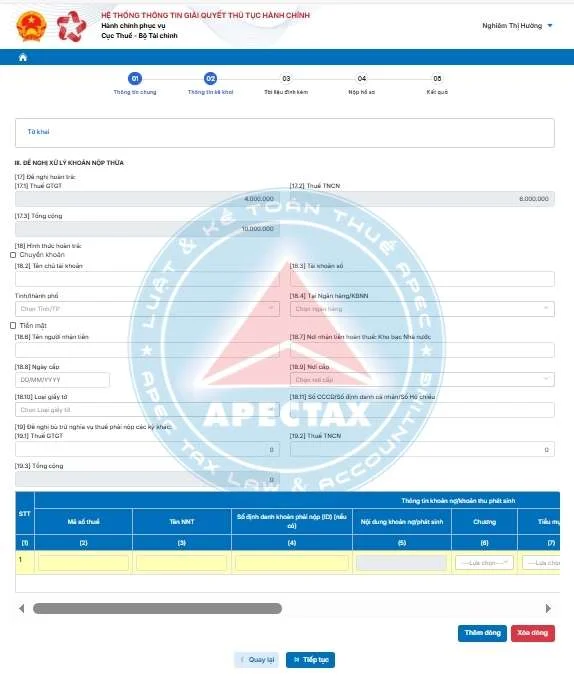
Task: Click the table scroll left arrow
Action: click(22, 609)
